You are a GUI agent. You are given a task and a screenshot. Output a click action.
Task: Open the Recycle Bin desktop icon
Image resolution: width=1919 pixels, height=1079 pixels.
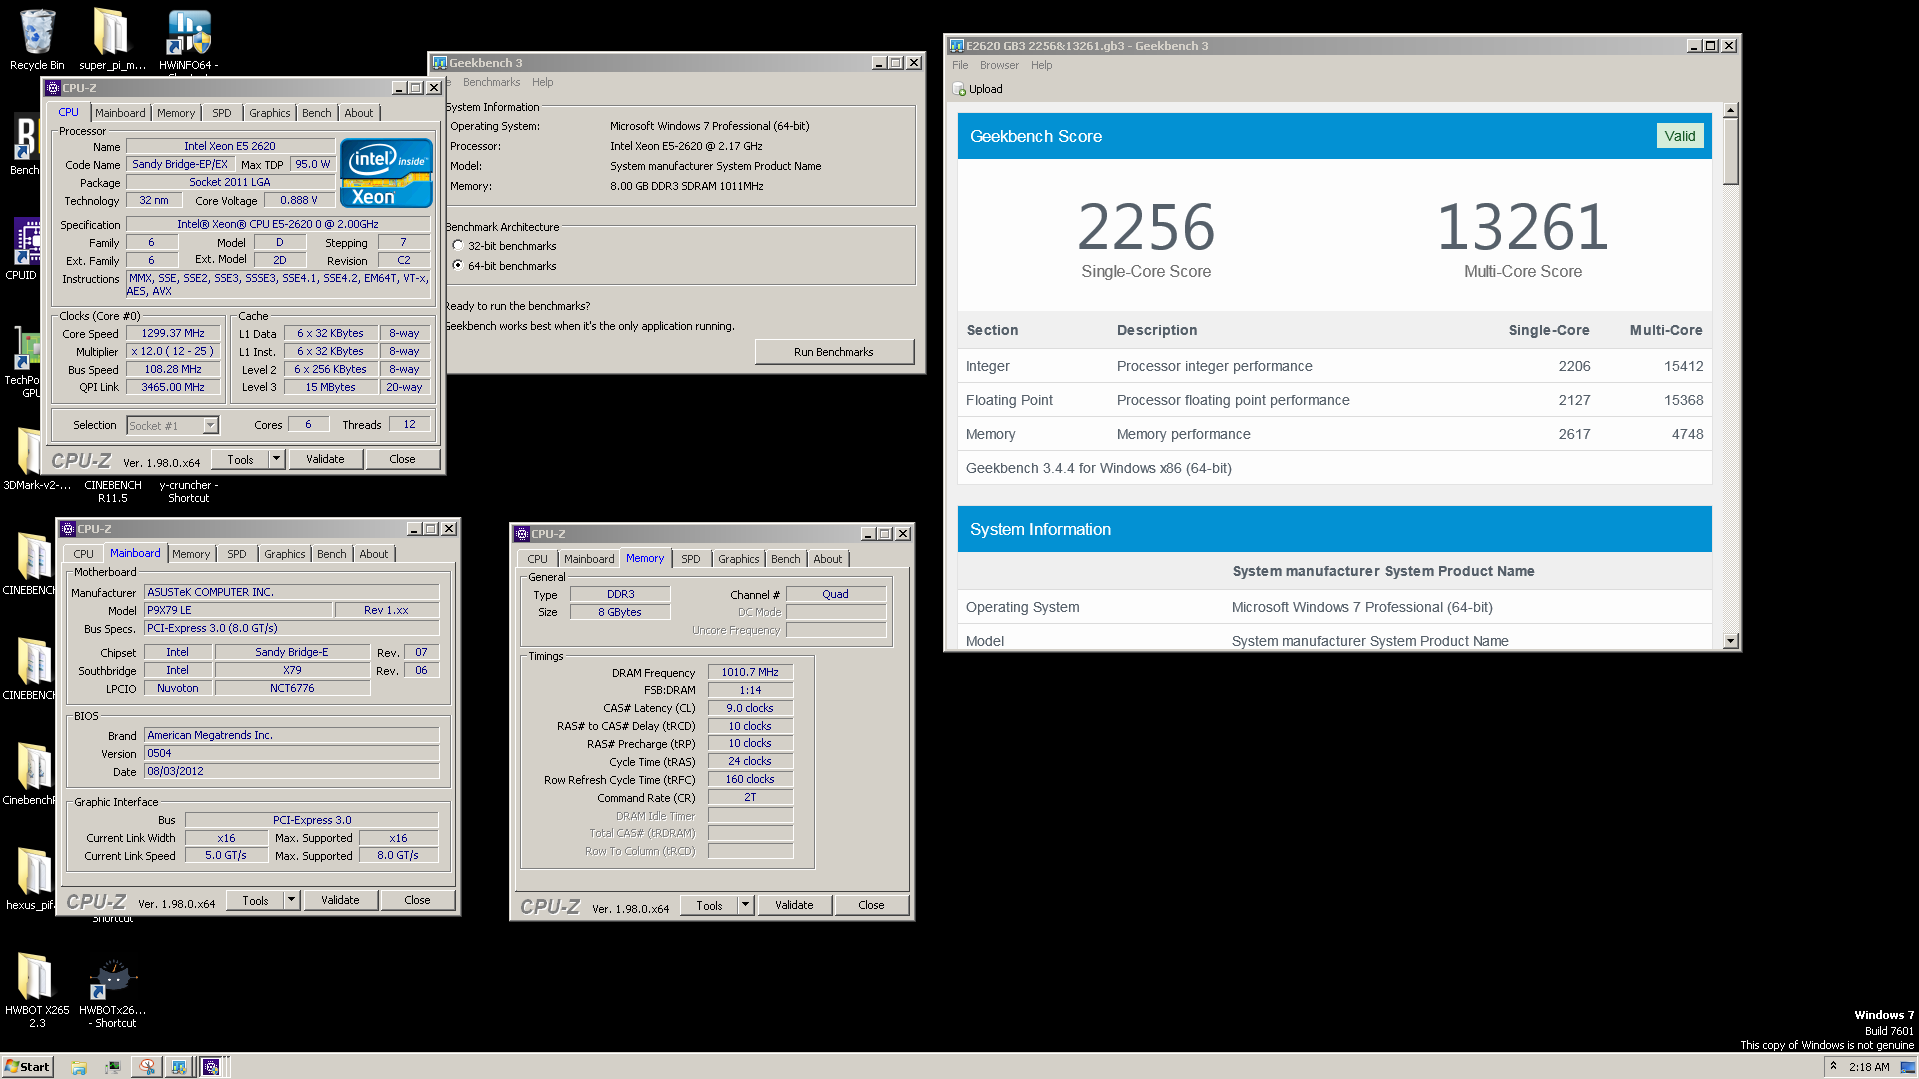(x=37, y=40)
